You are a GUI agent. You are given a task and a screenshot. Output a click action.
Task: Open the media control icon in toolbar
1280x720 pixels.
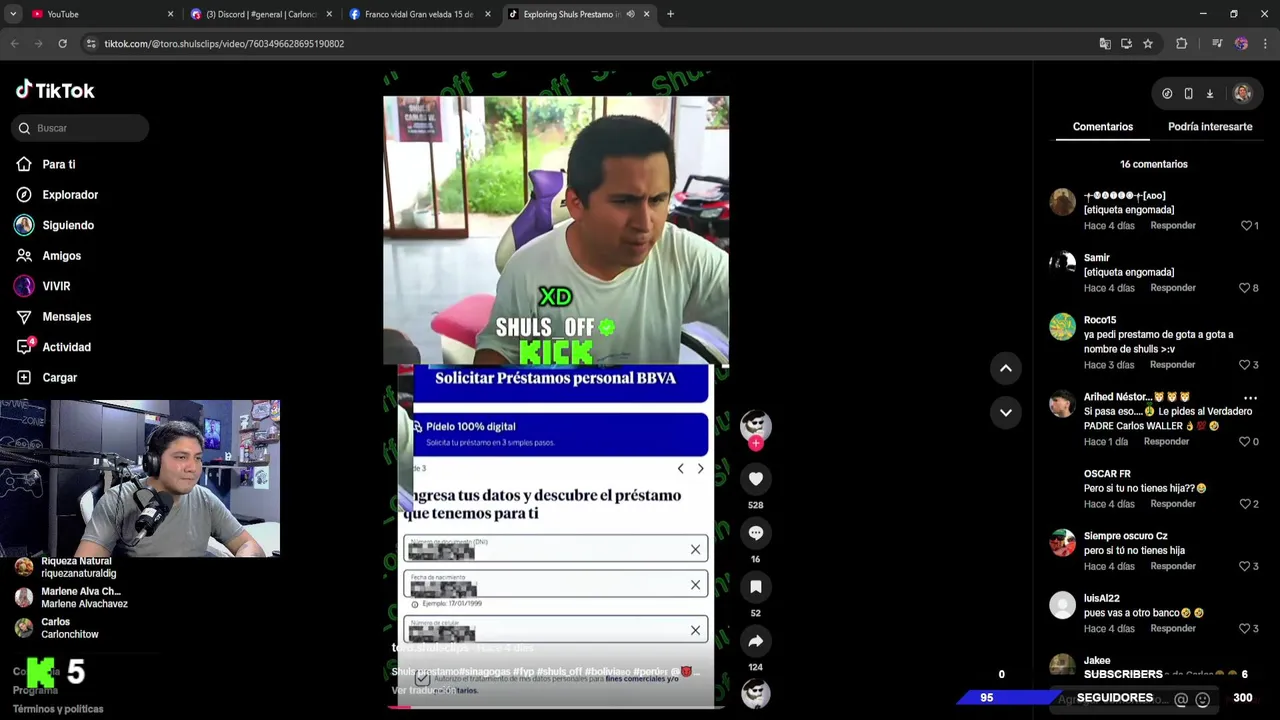coord(1217,44)
